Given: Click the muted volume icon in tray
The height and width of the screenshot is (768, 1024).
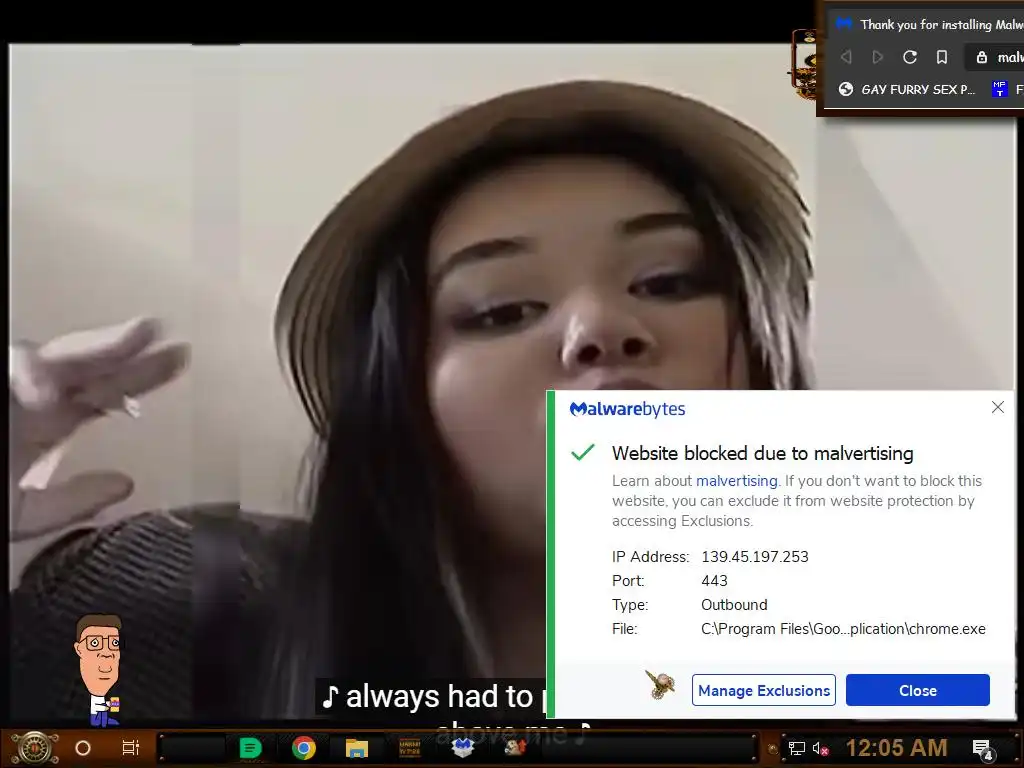Looking at the screenshot, I should click(x=820, y=748).
